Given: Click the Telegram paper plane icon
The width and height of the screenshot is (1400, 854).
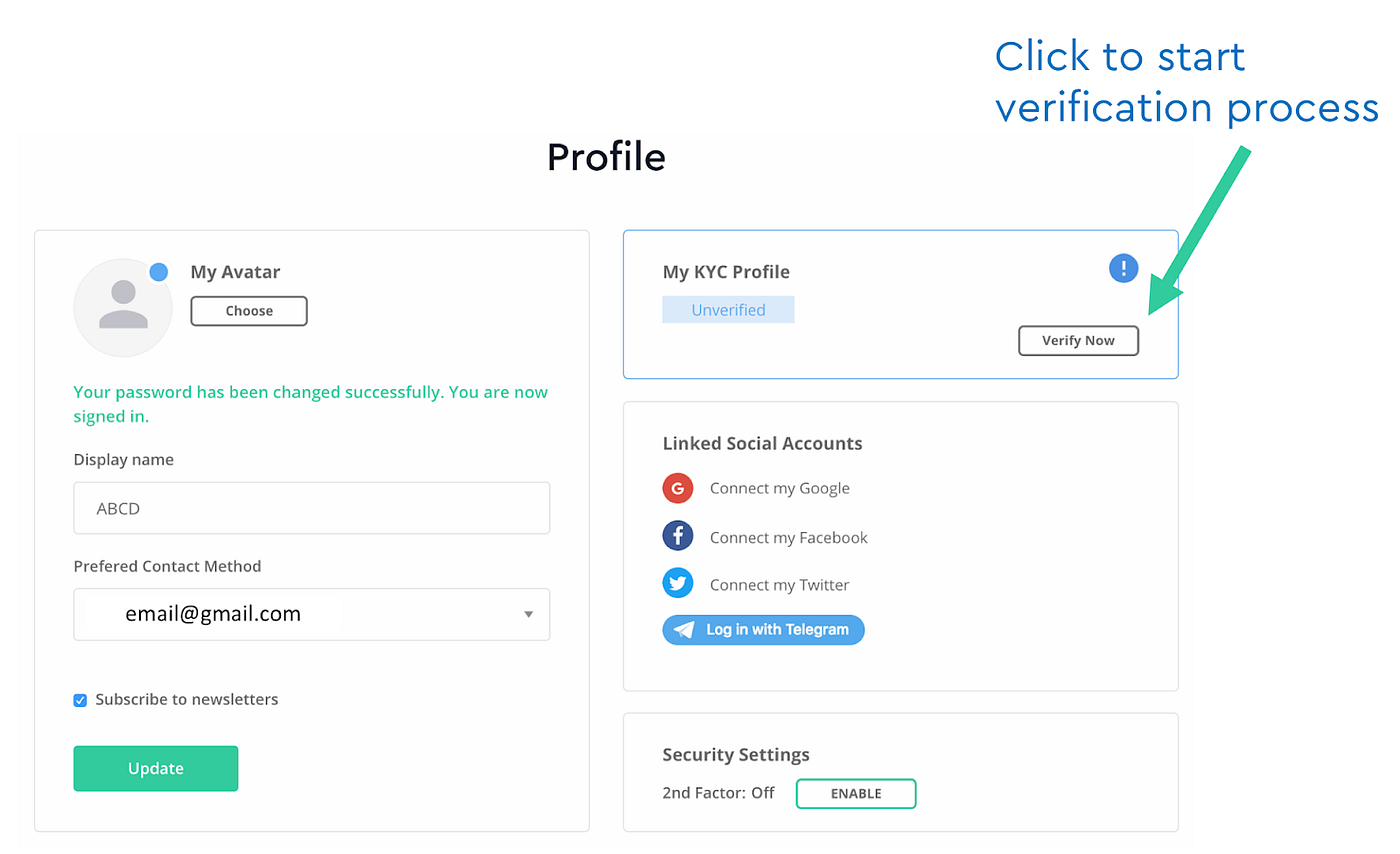Looking at the screenshot, I should 684,630.
